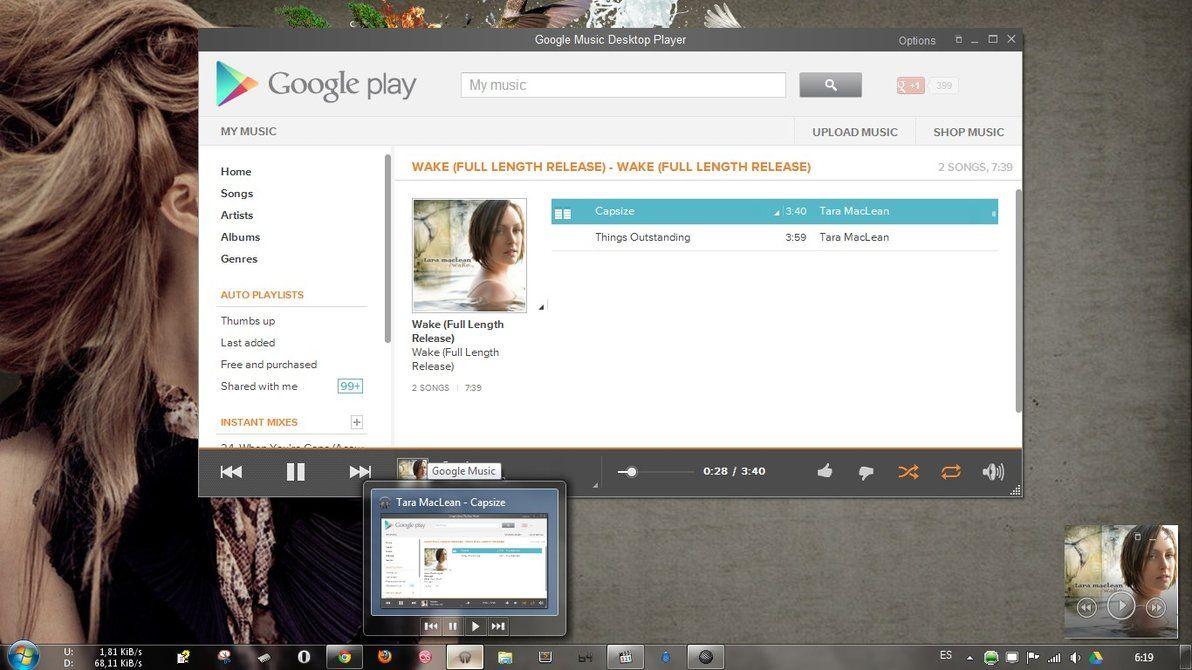
Task: Open the SHOP MUSIC tab
Action: click(968, 132)
